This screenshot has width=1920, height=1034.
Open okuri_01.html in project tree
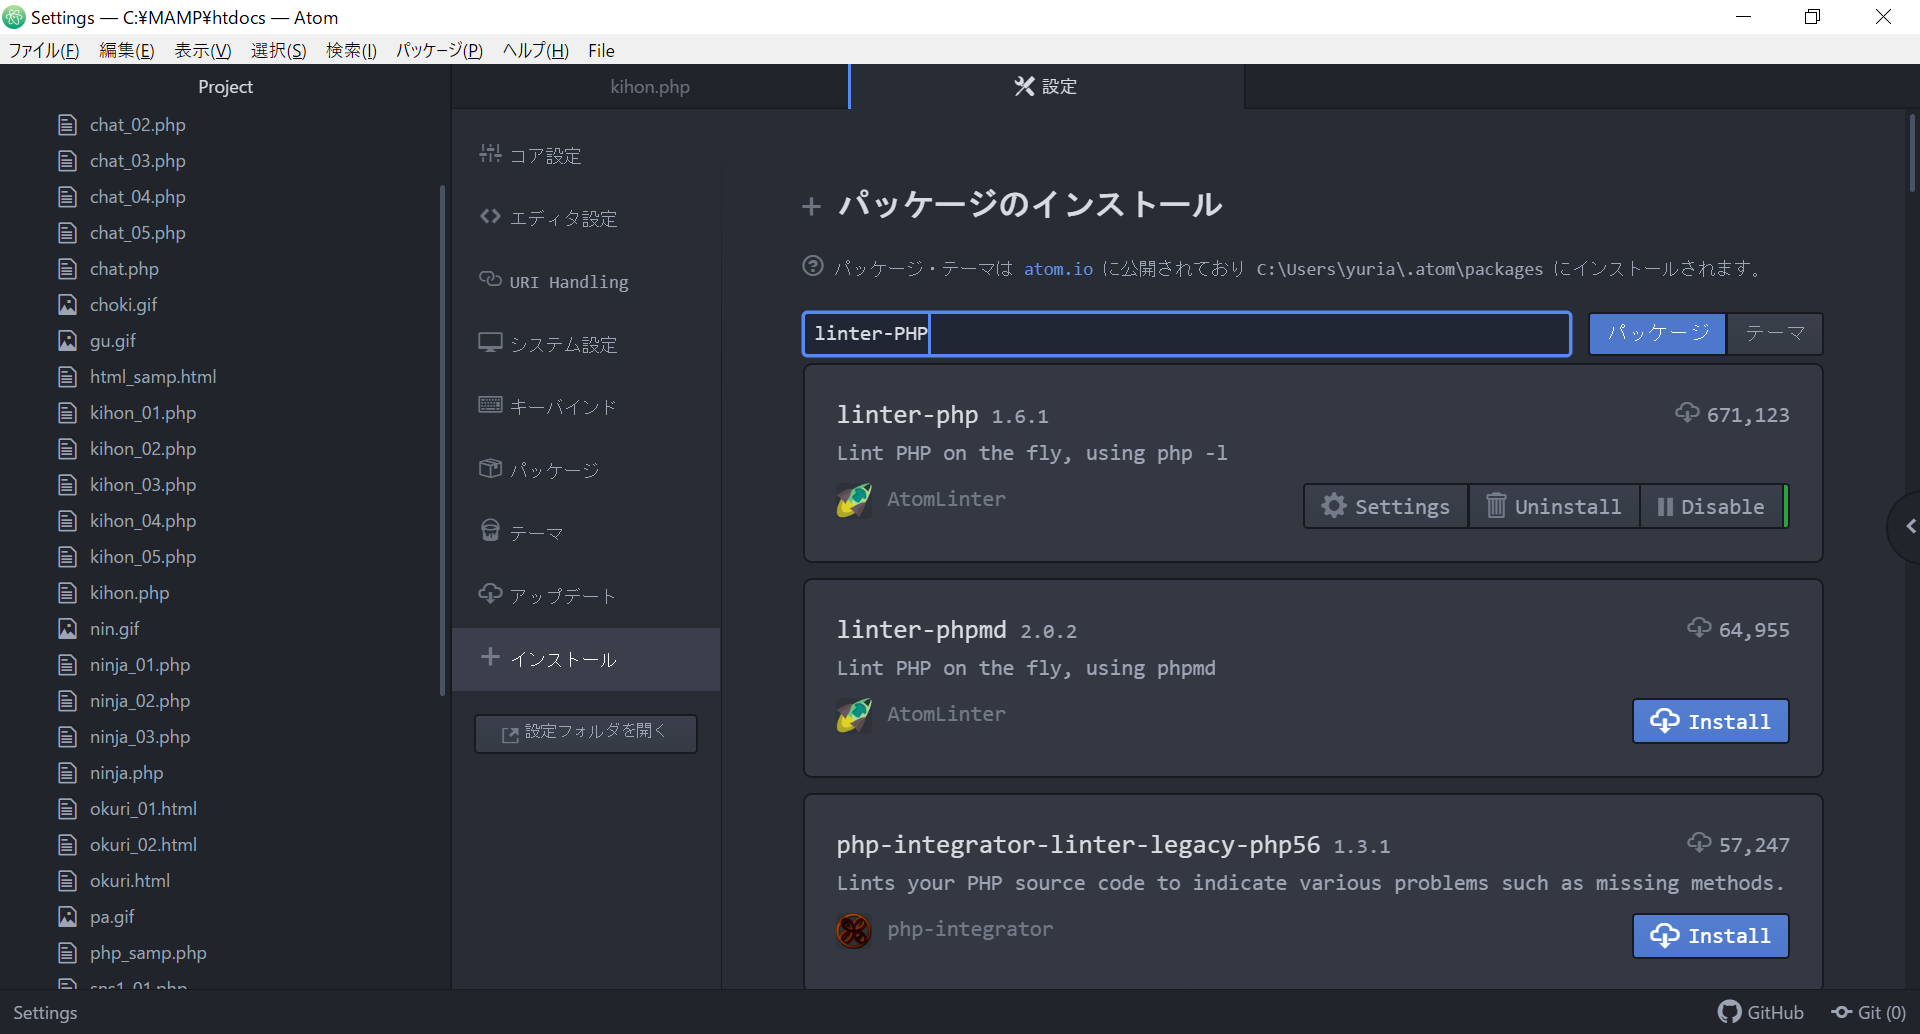pyautogui.click(x=143, y=809)
